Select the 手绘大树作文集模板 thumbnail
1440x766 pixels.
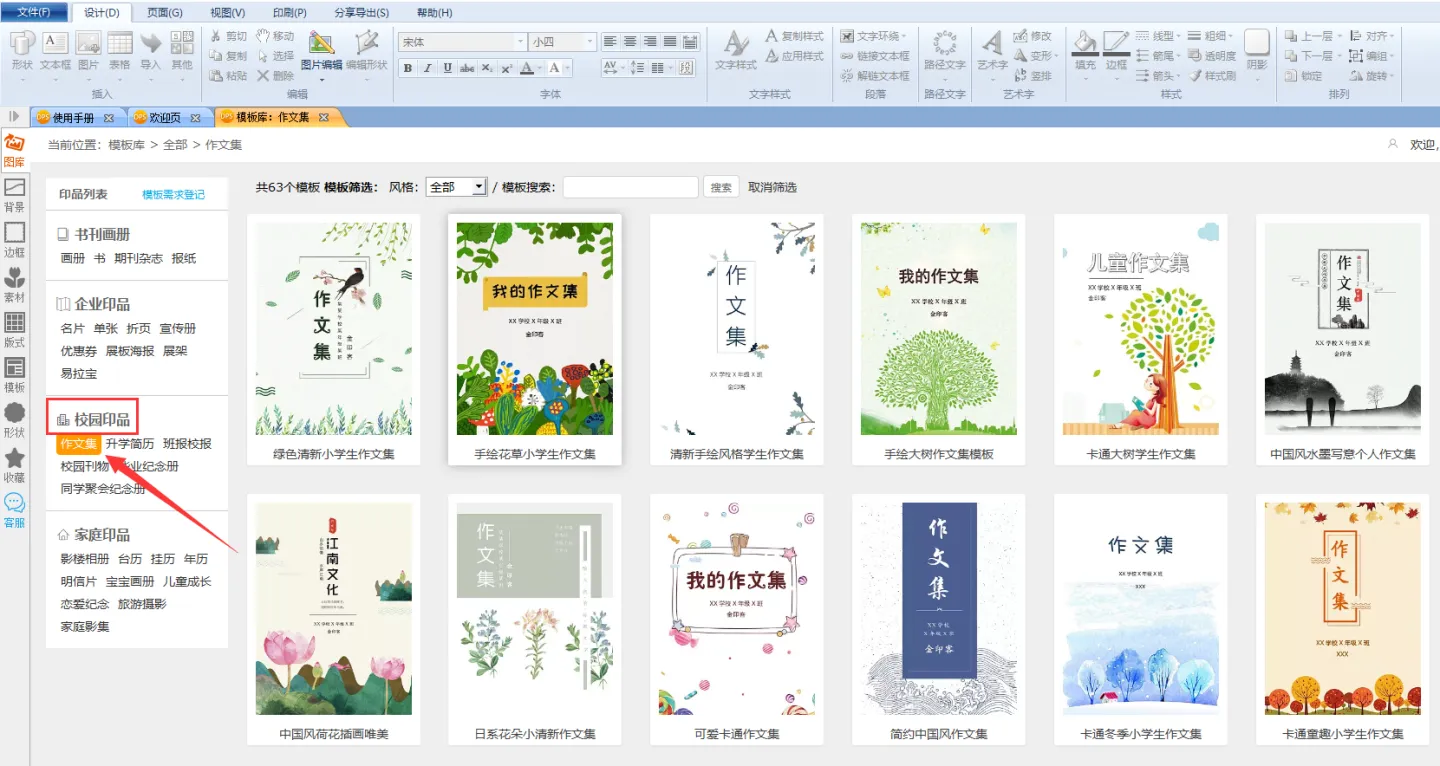938,329
